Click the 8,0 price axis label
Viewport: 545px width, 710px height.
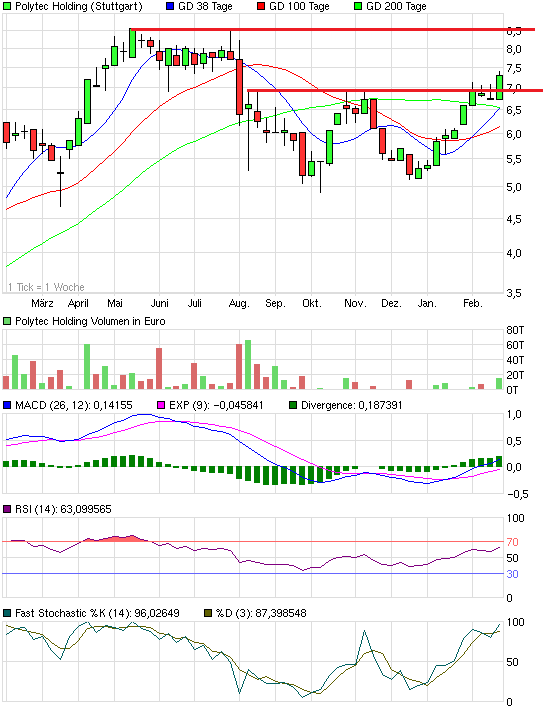pyautogui.click(x=514, y=49)
